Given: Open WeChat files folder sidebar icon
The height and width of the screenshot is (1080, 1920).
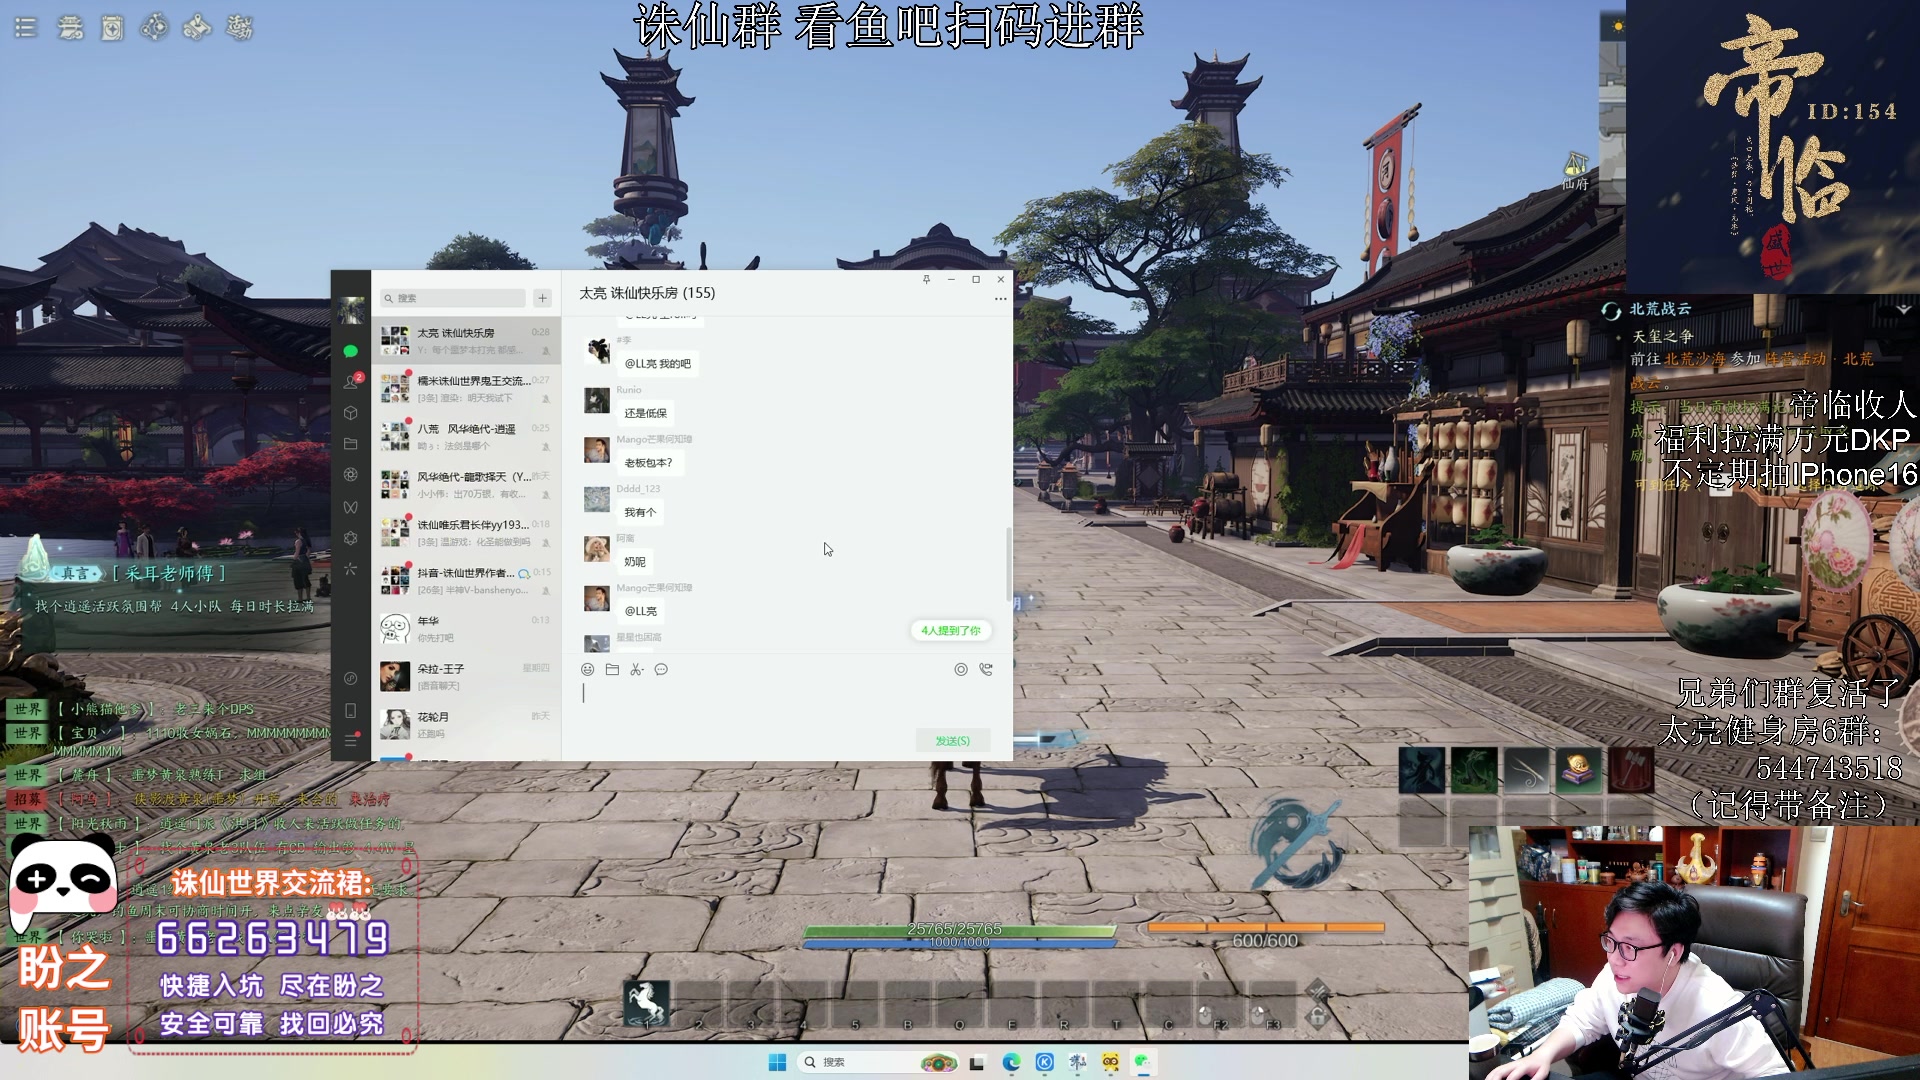Looking at the screenshot, I should coord(350,443).
